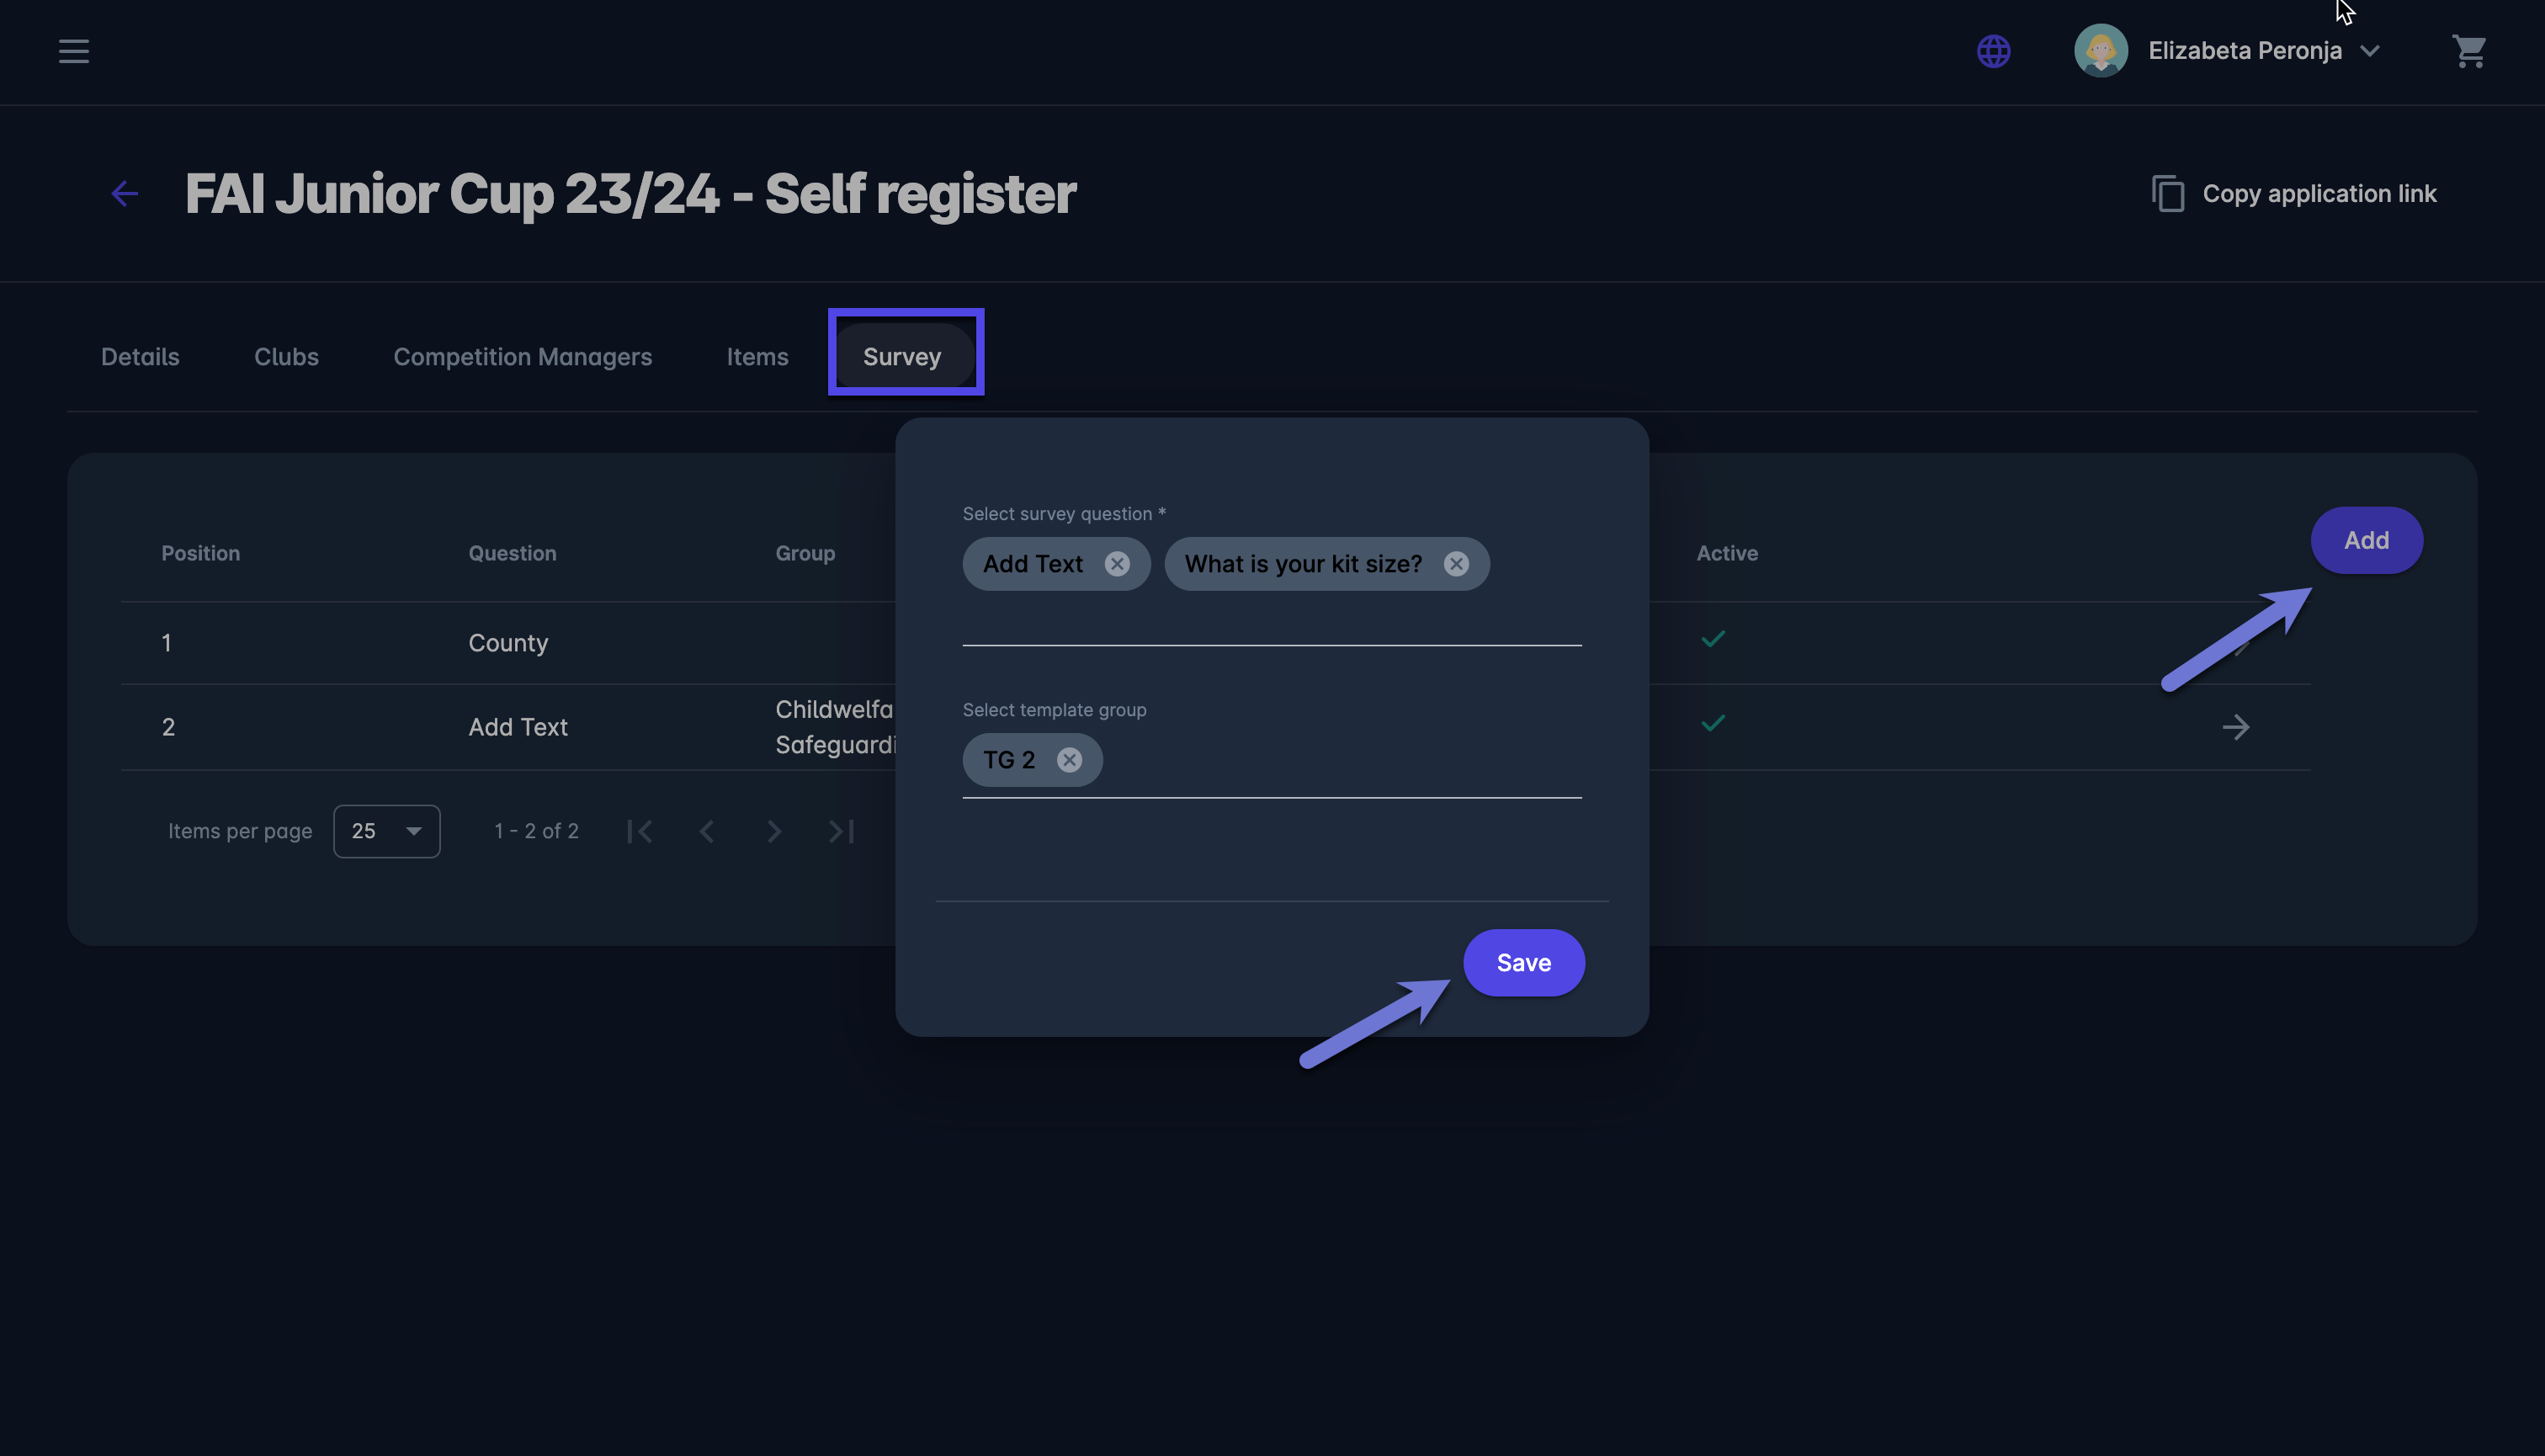Go to the last page of results
Viewport: 2545px width, 1456px height.
[841, 831]
